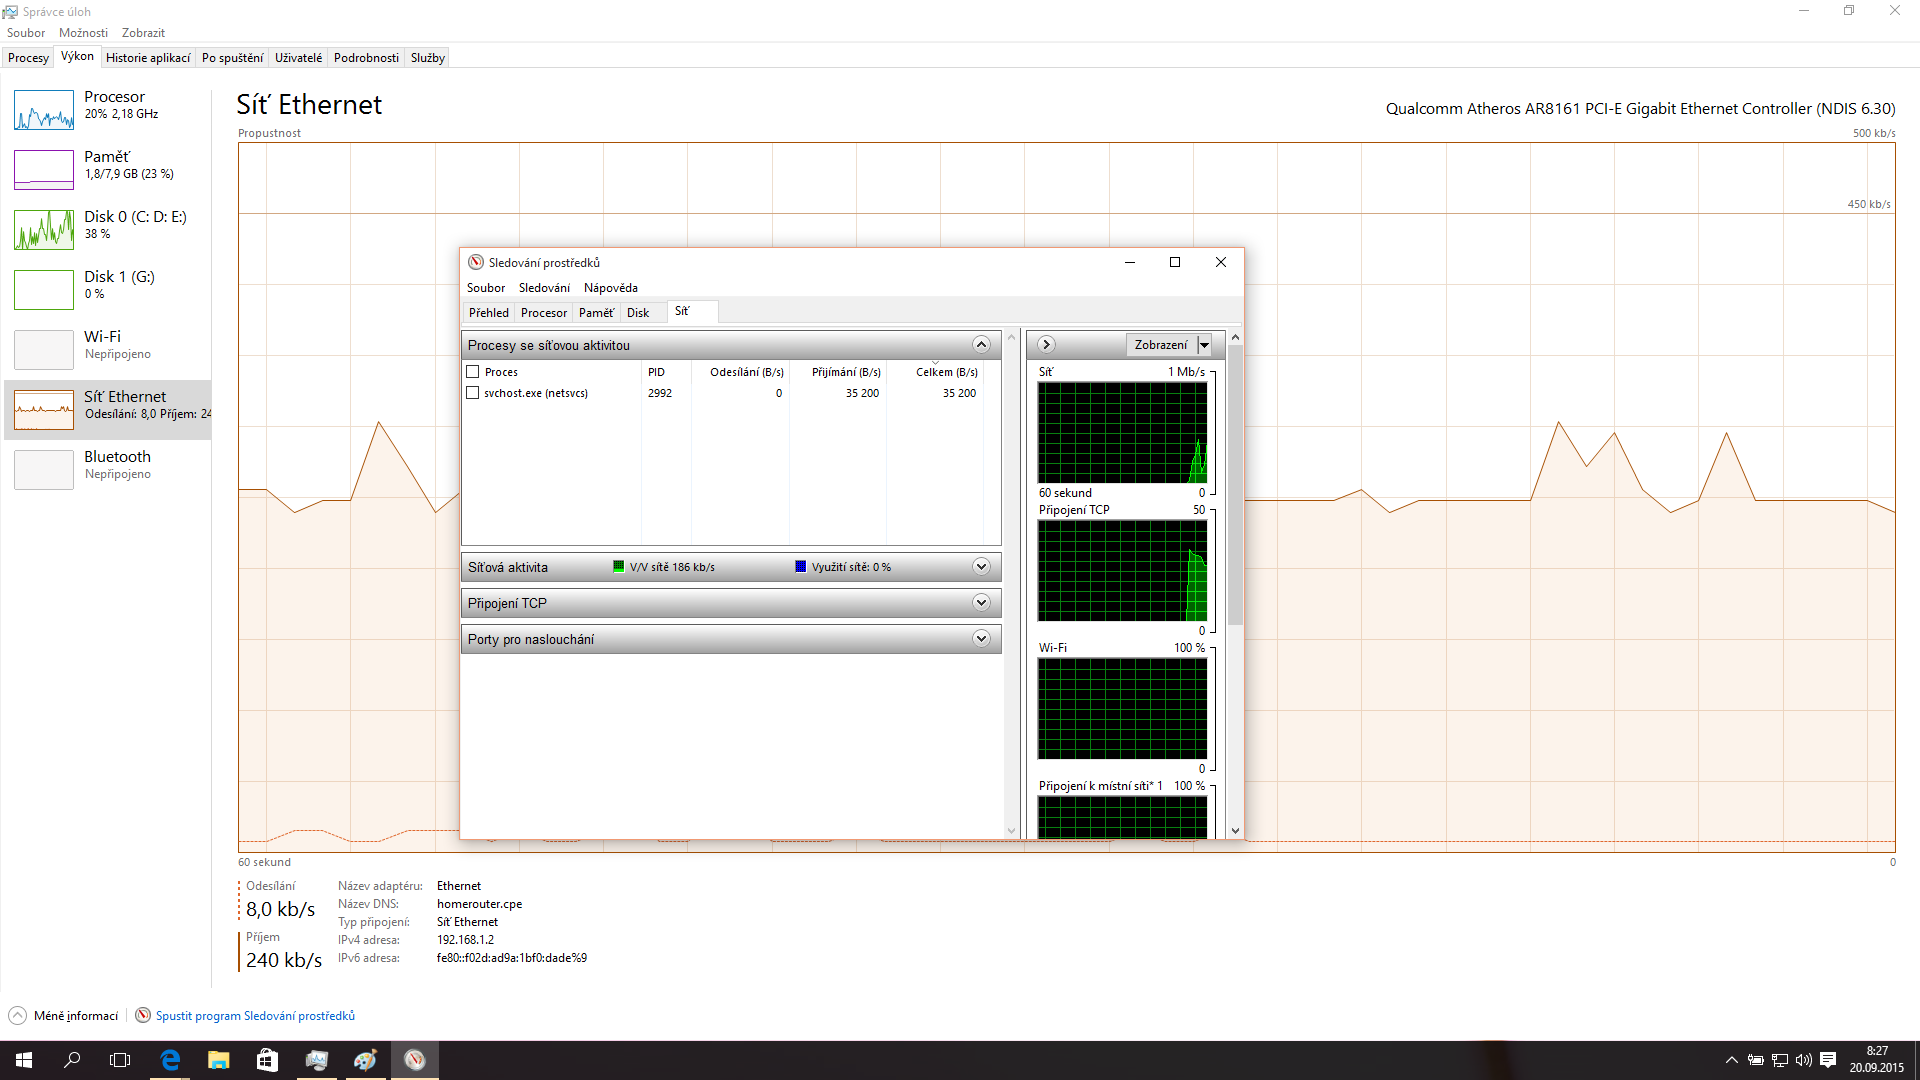
Task: Check the svchost.exe (netsvcs) checkbox
Action: point(473,393)
